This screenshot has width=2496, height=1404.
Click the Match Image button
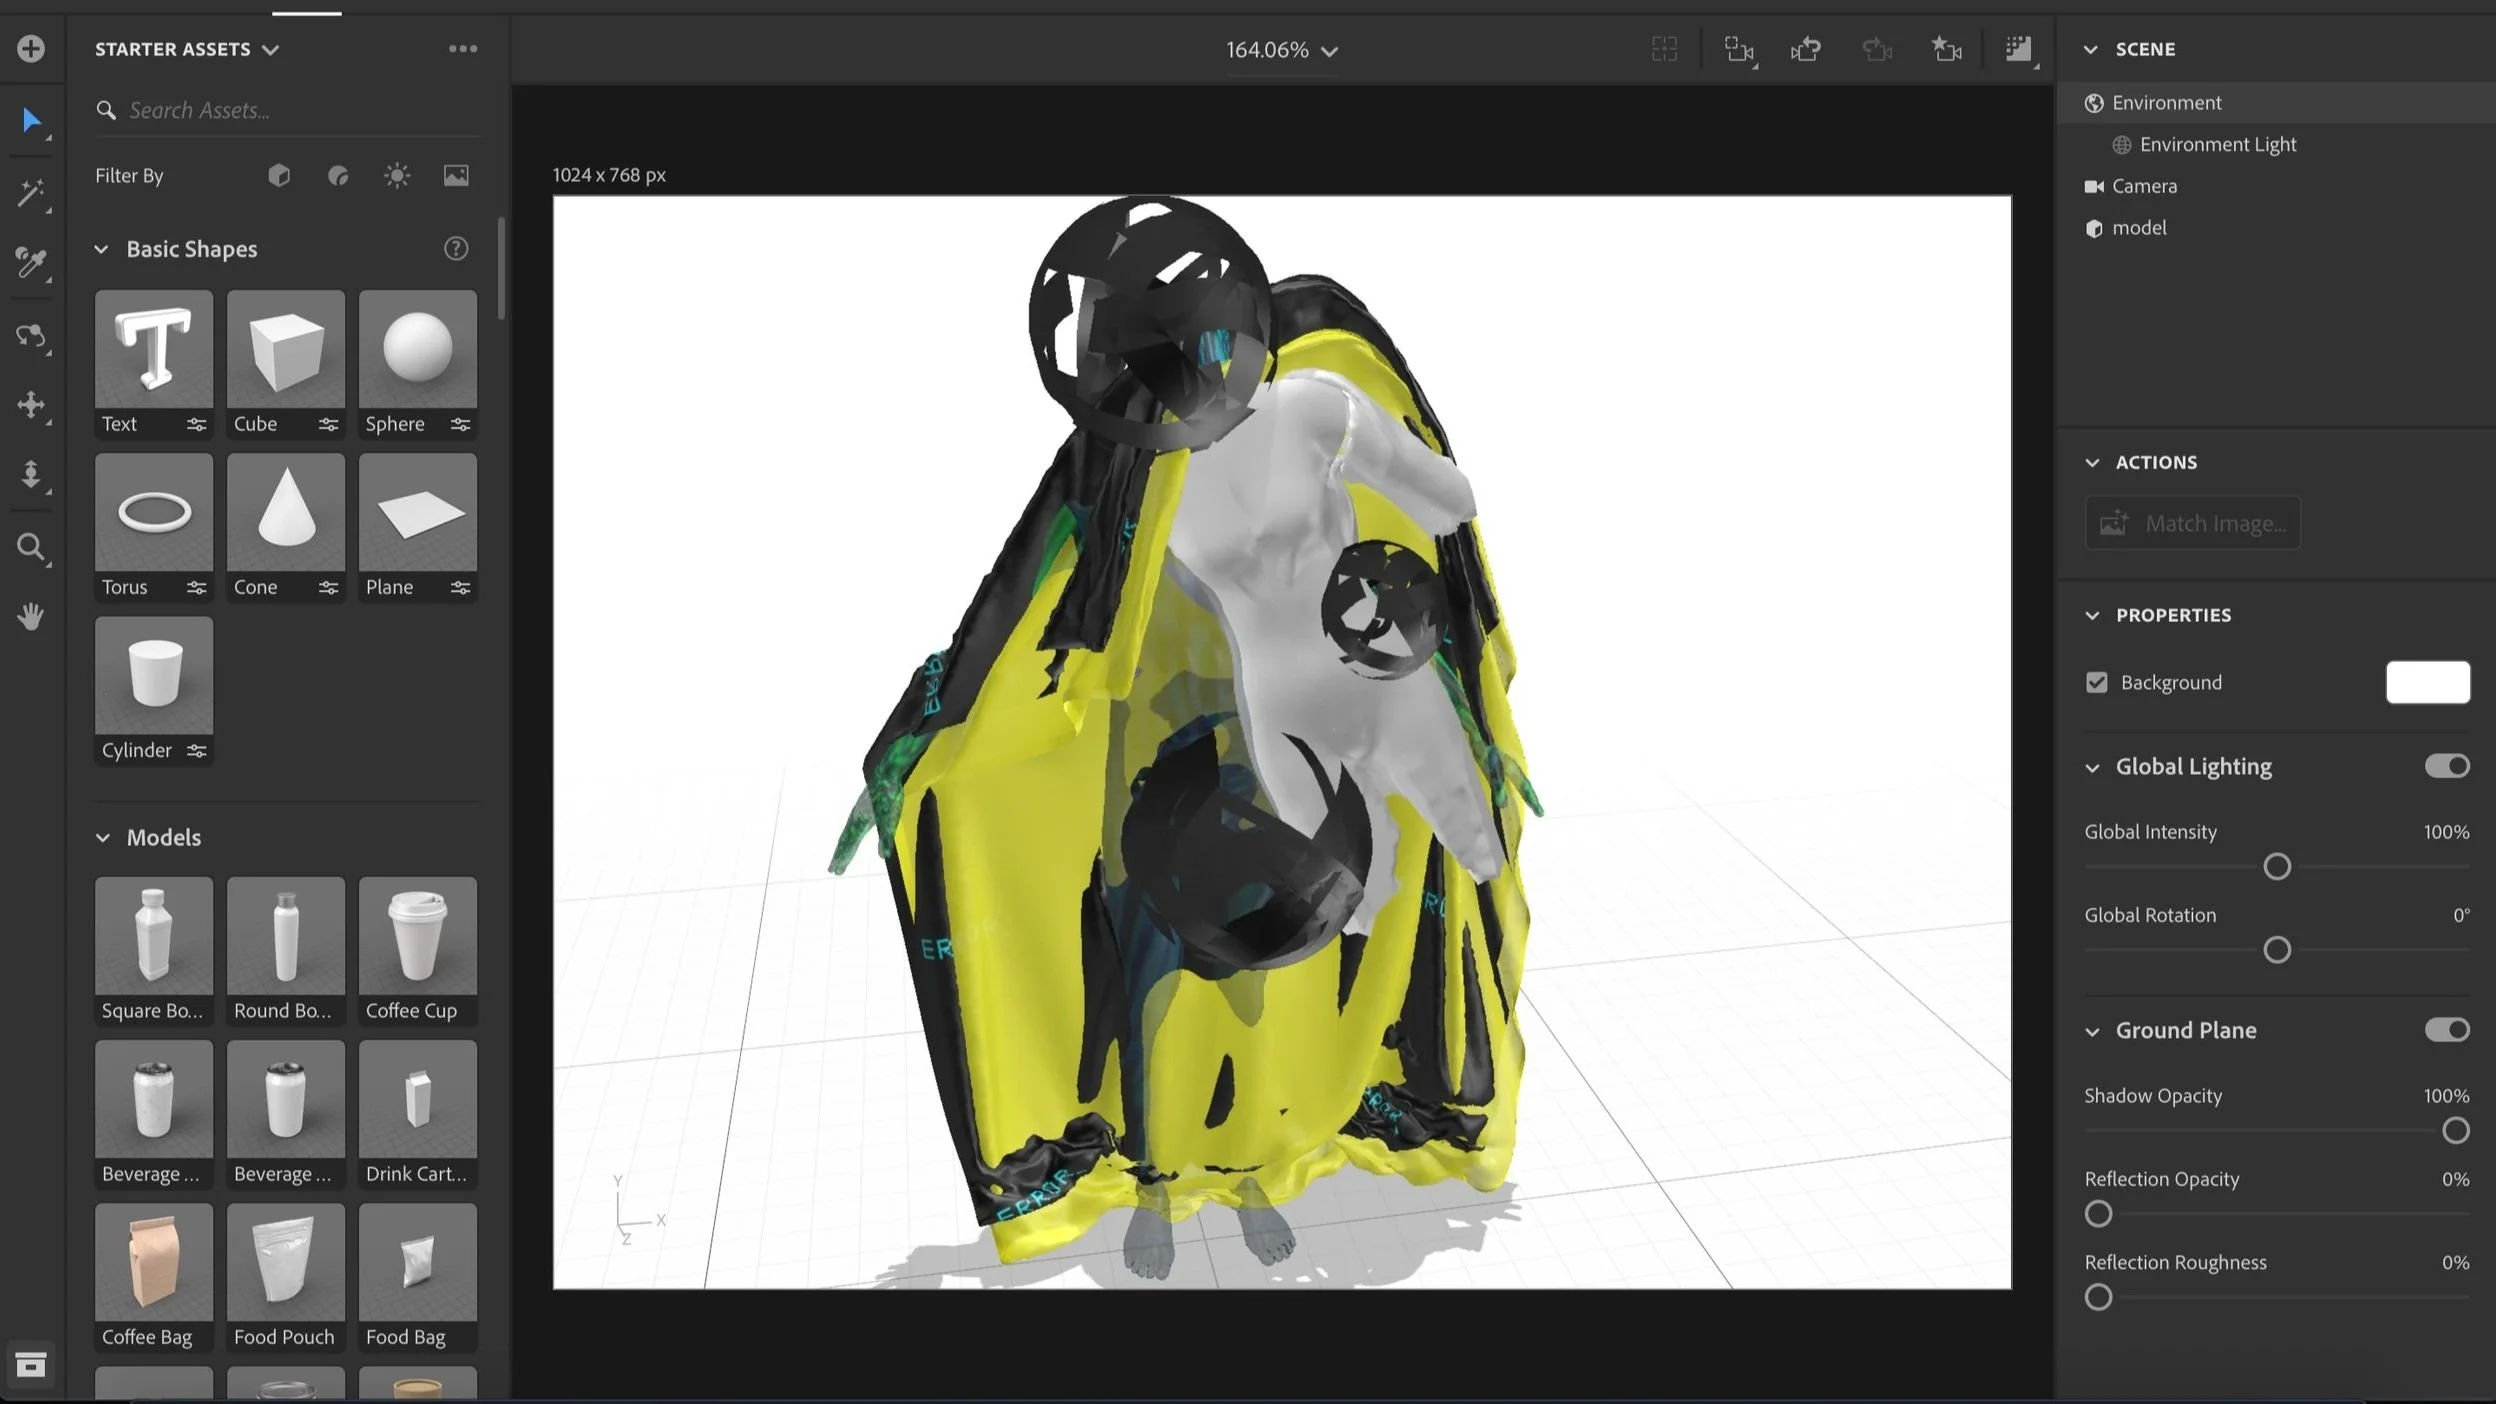coord(2192,523)
